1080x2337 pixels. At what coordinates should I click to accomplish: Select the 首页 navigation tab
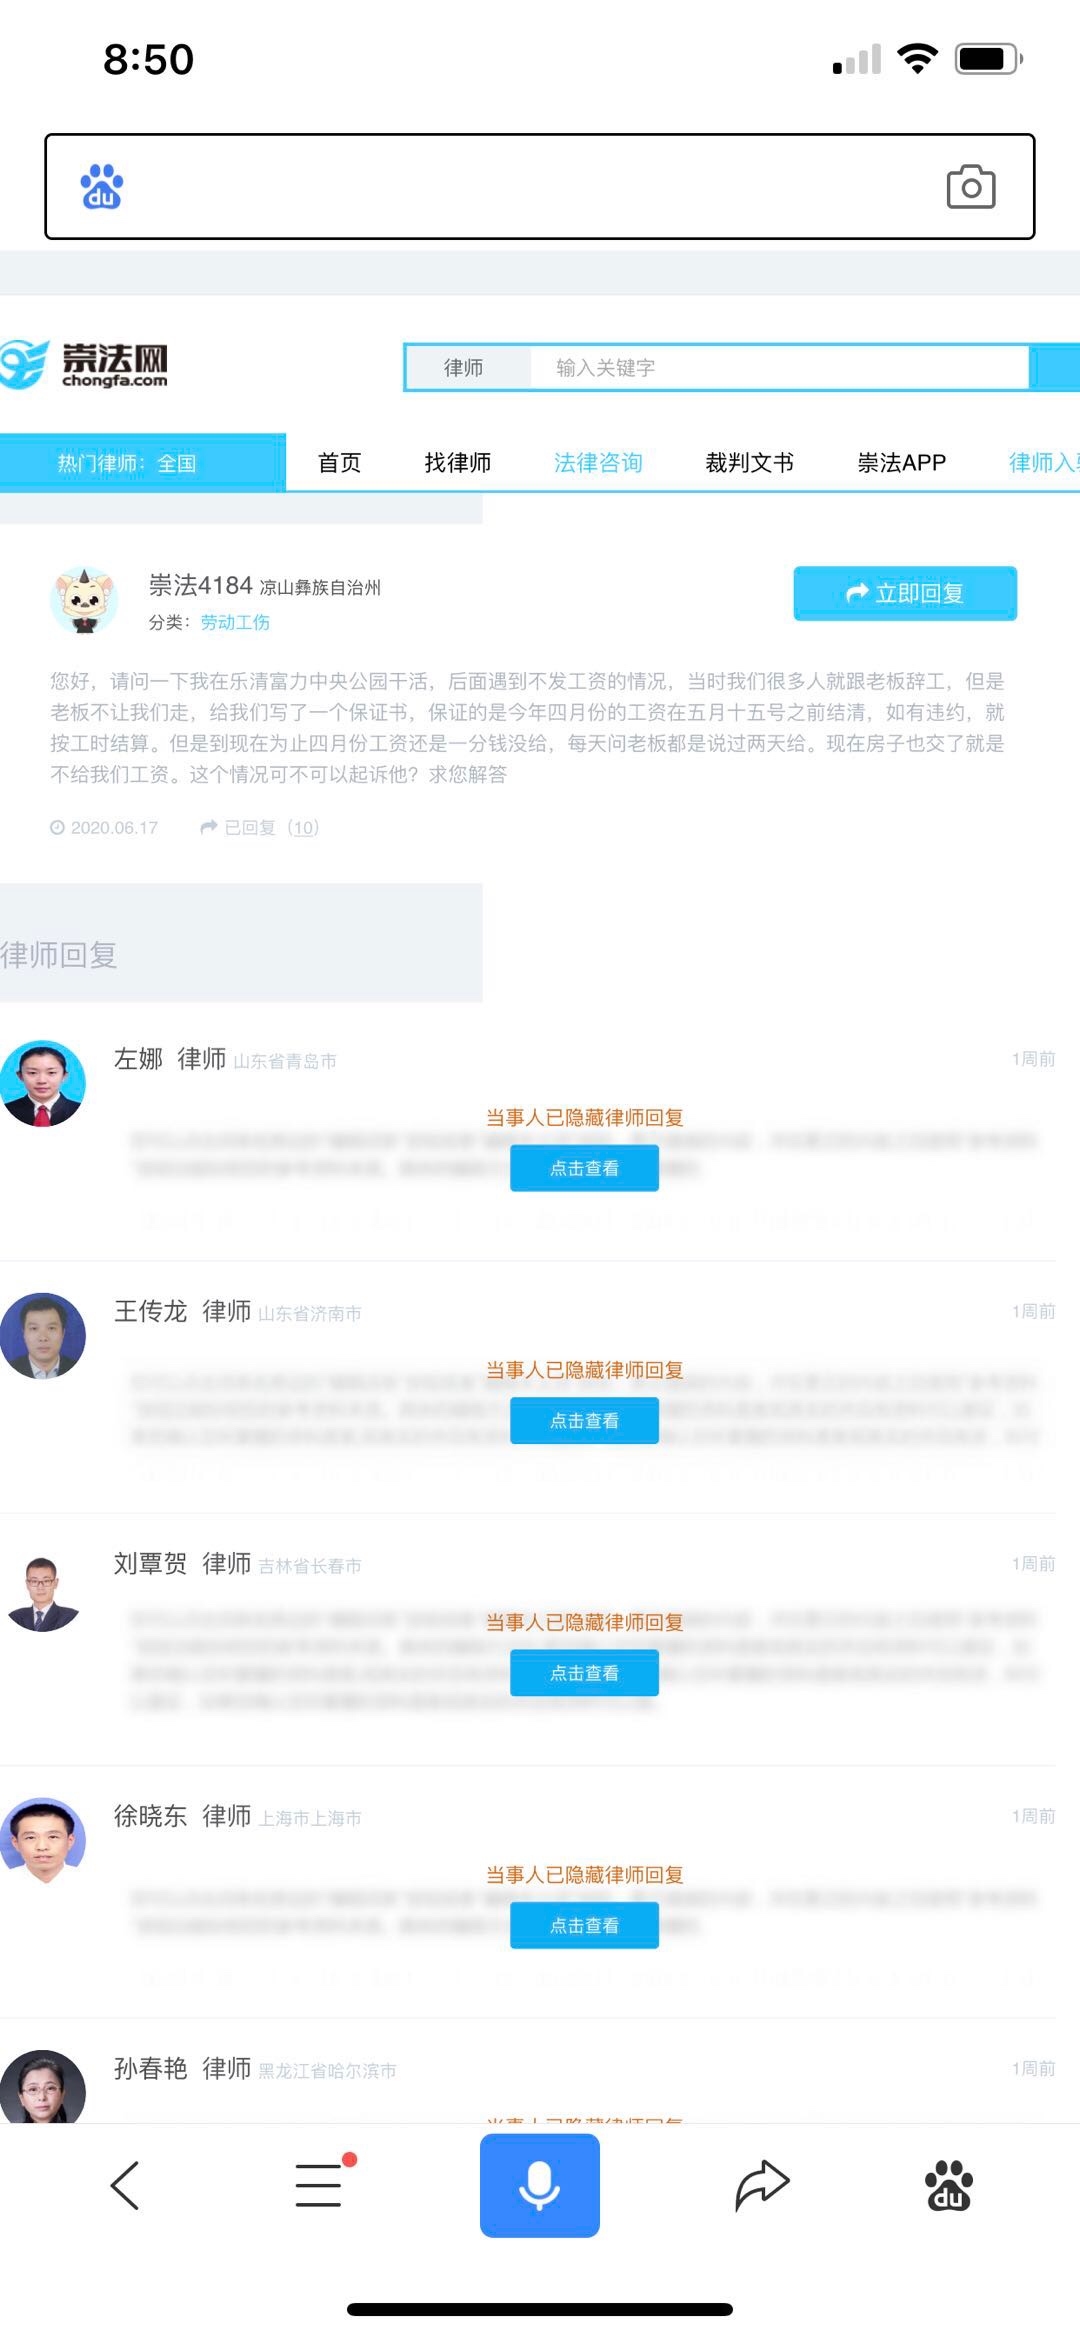click(x=339, y=463)
